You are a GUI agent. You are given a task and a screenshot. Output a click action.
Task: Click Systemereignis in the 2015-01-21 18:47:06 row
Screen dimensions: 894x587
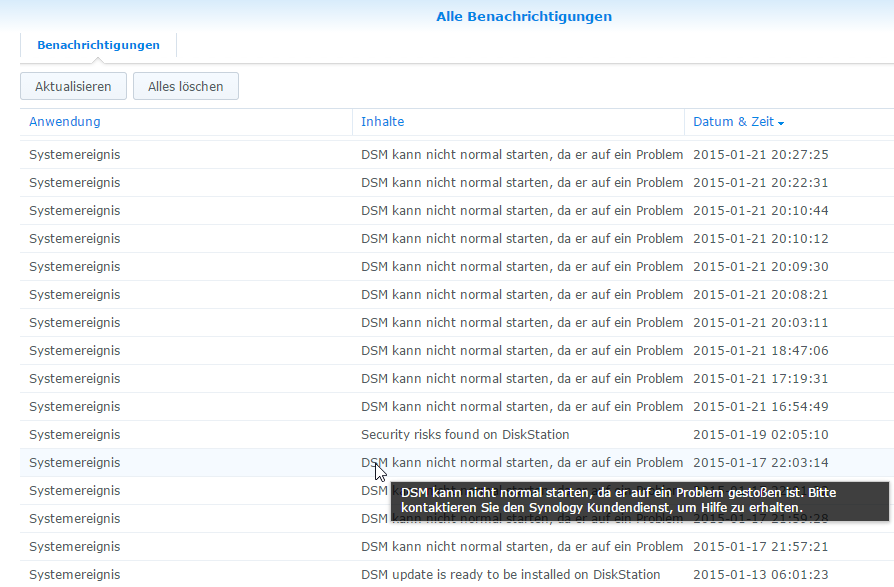[x=75, y=350]
